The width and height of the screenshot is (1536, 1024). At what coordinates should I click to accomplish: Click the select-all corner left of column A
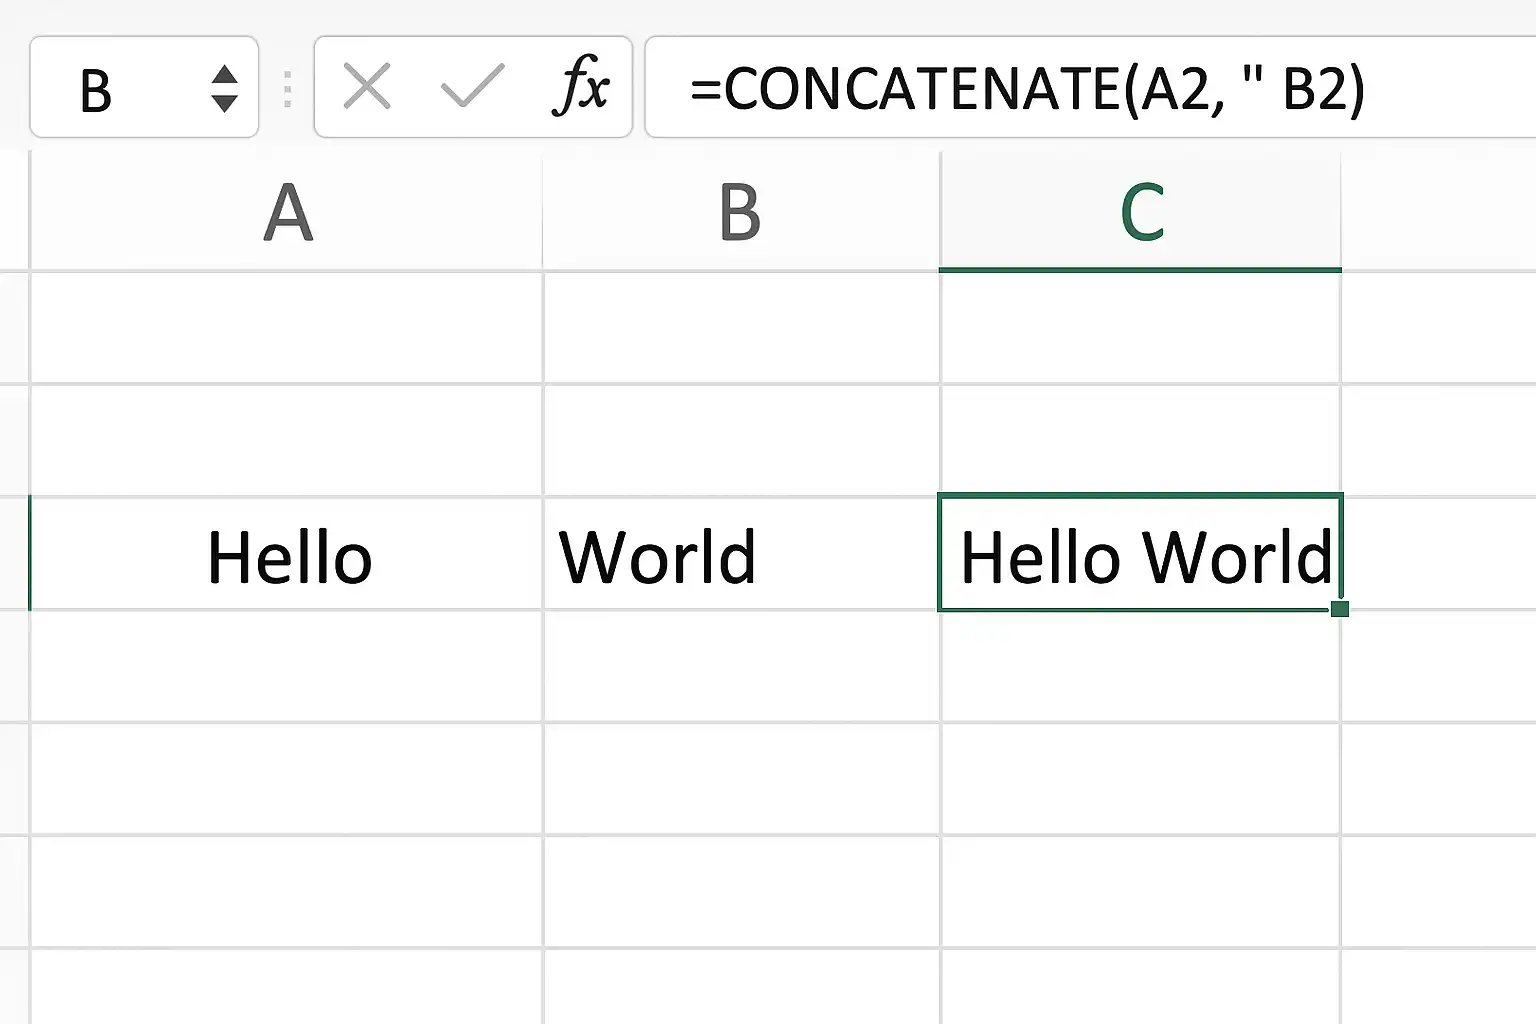point(14,211)
